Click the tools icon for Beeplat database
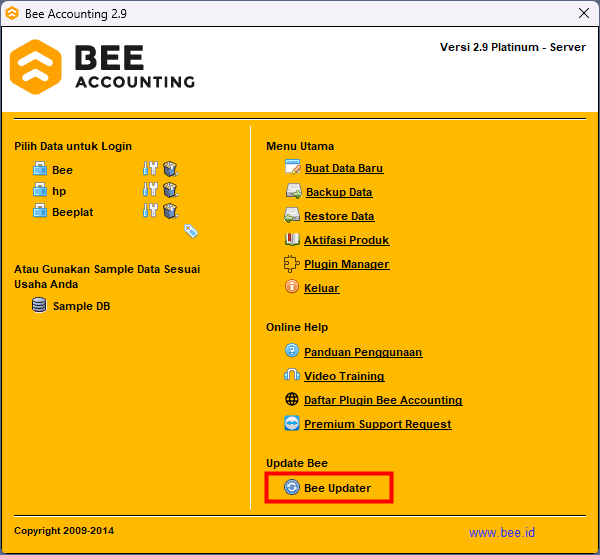This screenshot has width=600, height=555. click(150, 211)
